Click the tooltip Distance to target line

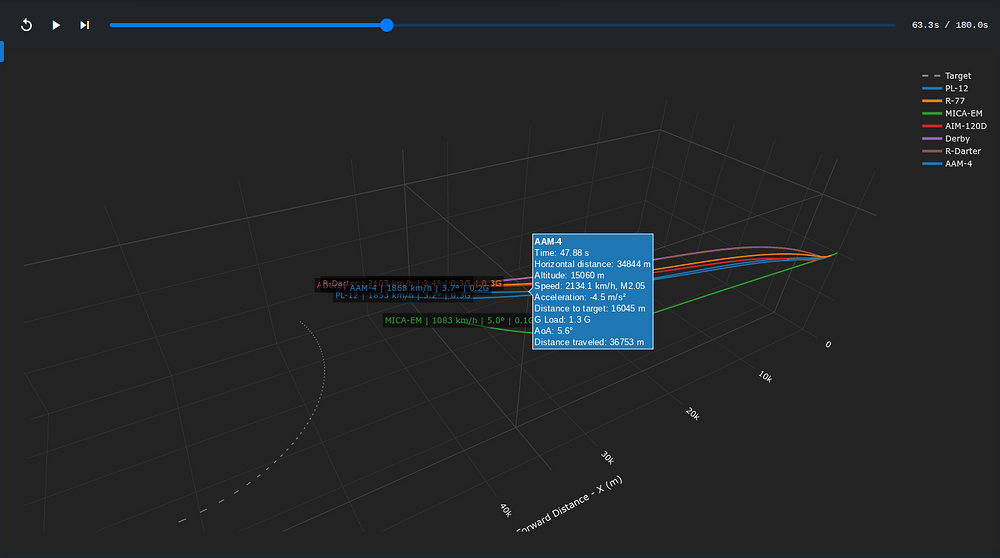(x=589, y=309)
